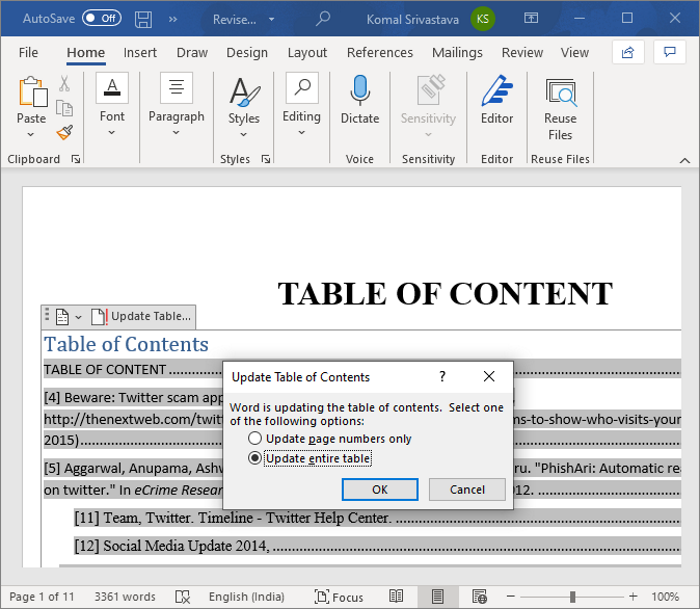Open the References tab

(379, 53)
